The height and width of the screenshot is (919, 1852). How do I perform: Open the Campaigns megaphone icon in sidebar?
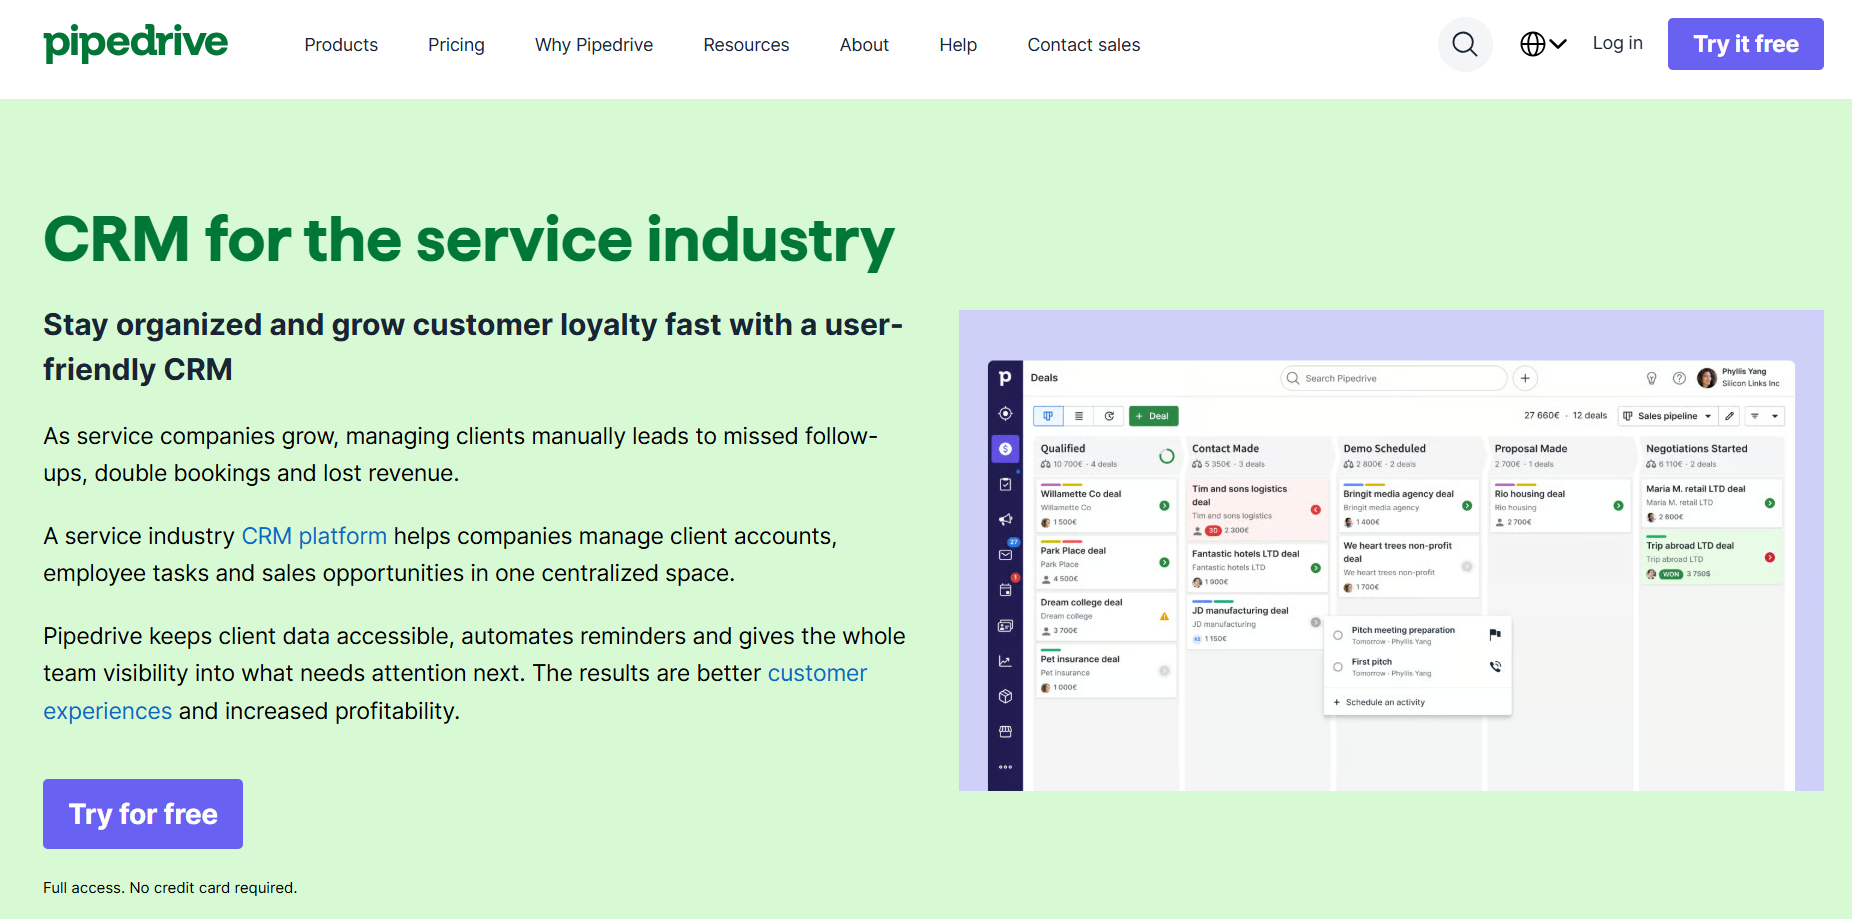(1005, 519)
